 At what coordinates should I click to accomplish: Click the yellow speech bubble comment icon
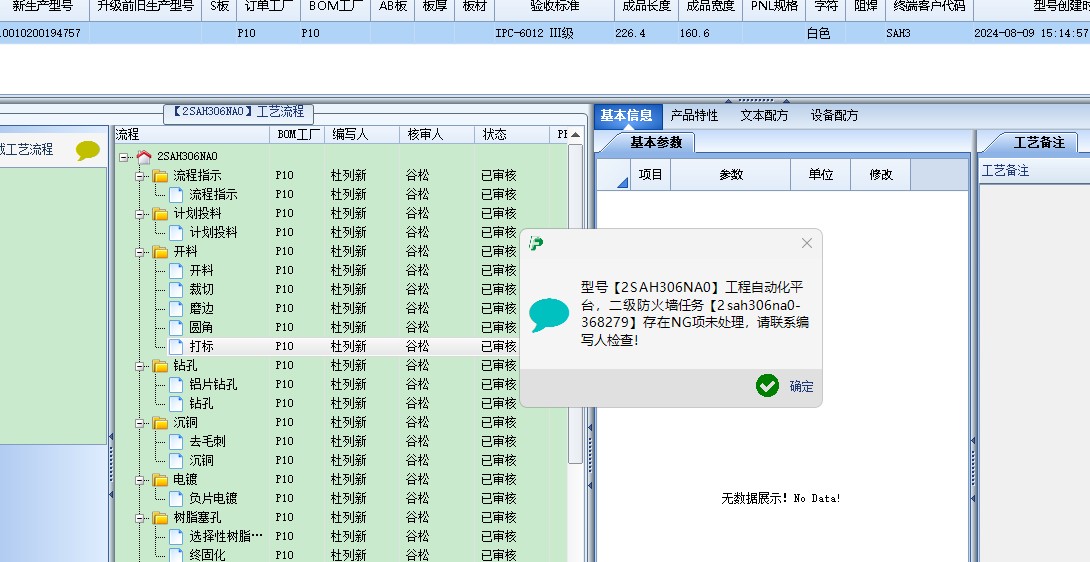coord(88,150)
